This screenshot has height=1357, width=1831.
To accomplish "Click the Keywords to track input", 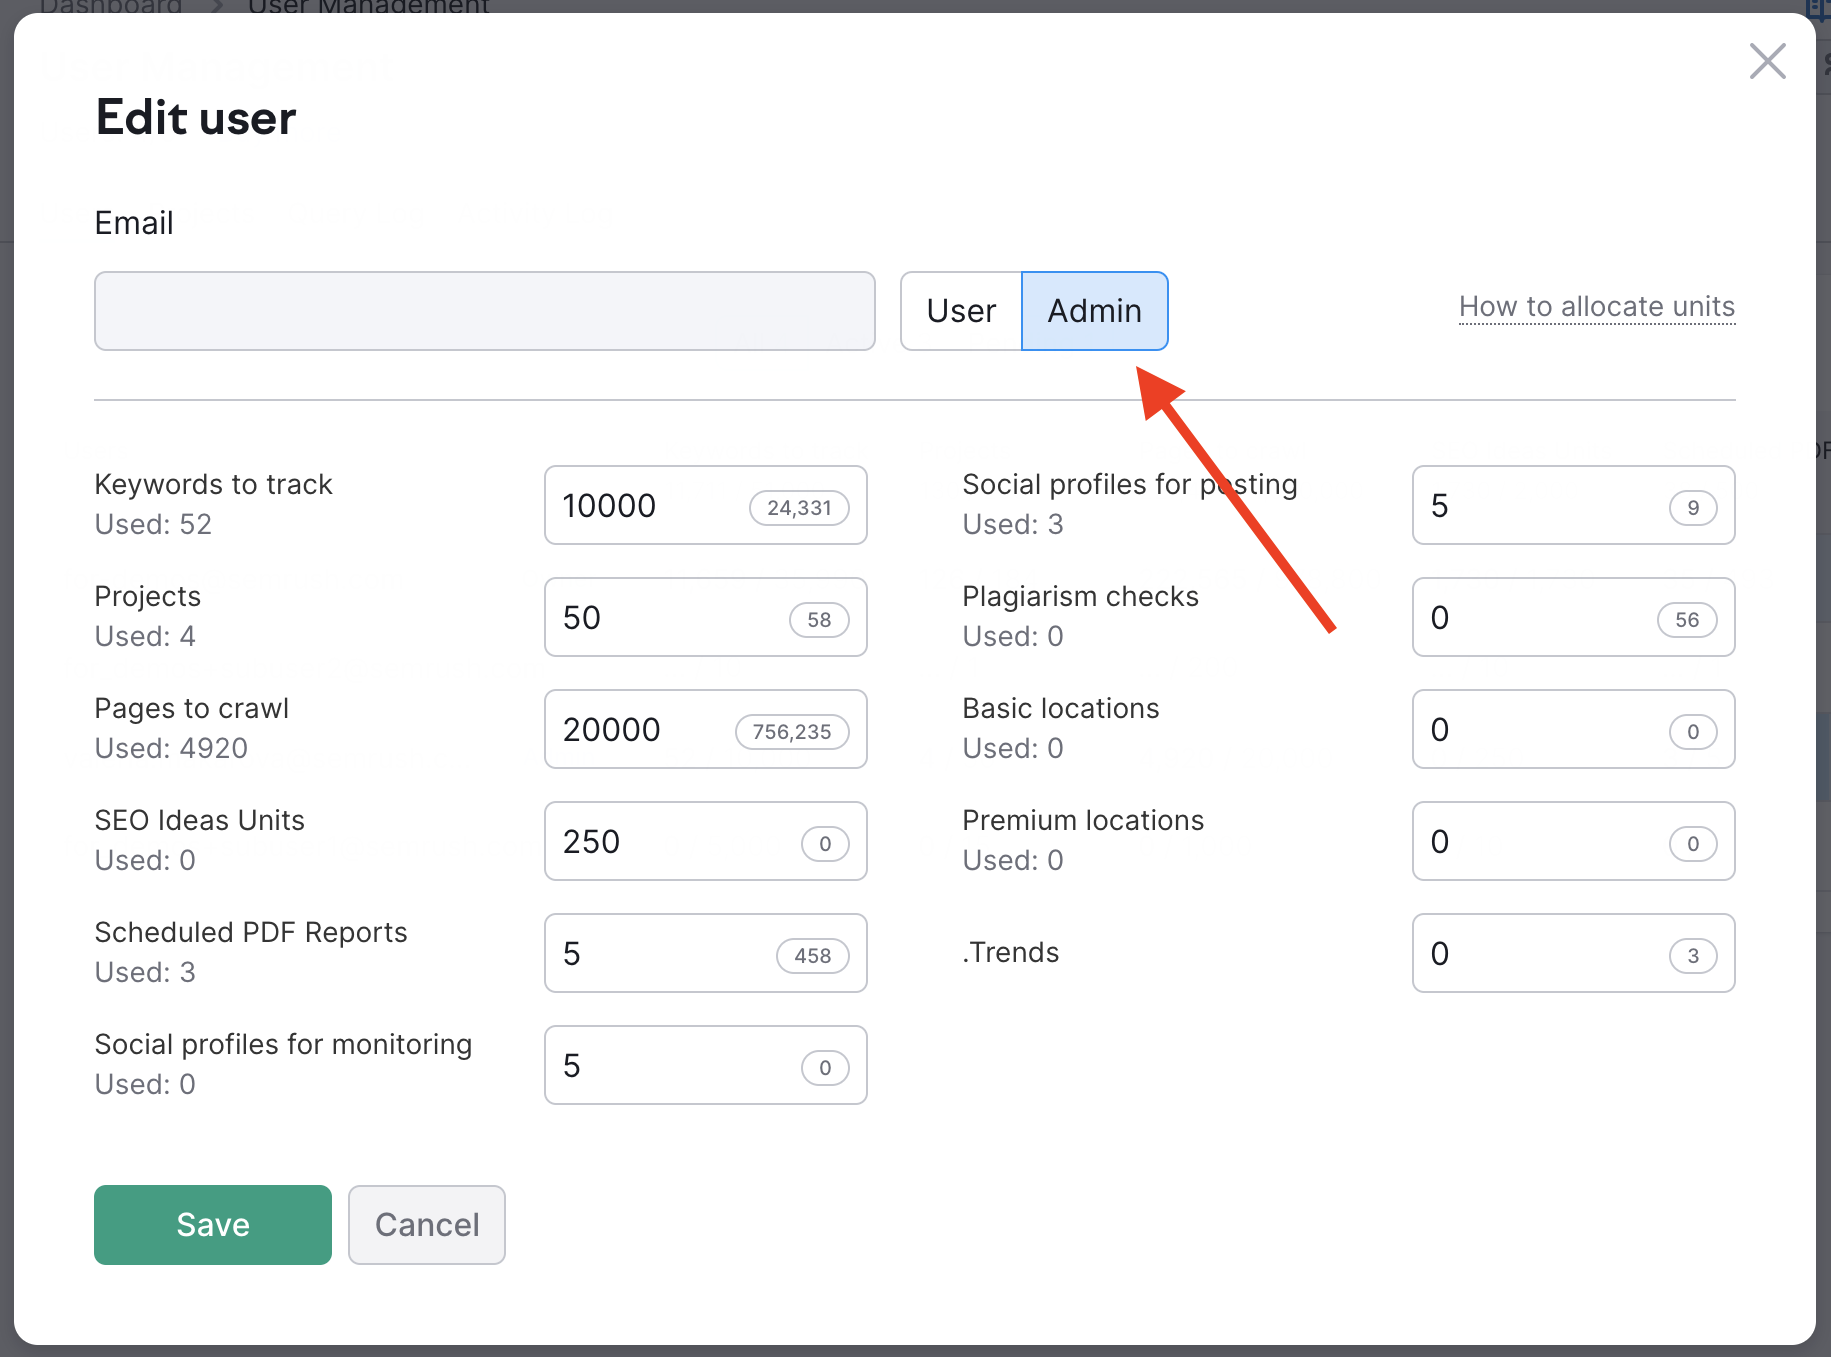I will click(645, 506).
